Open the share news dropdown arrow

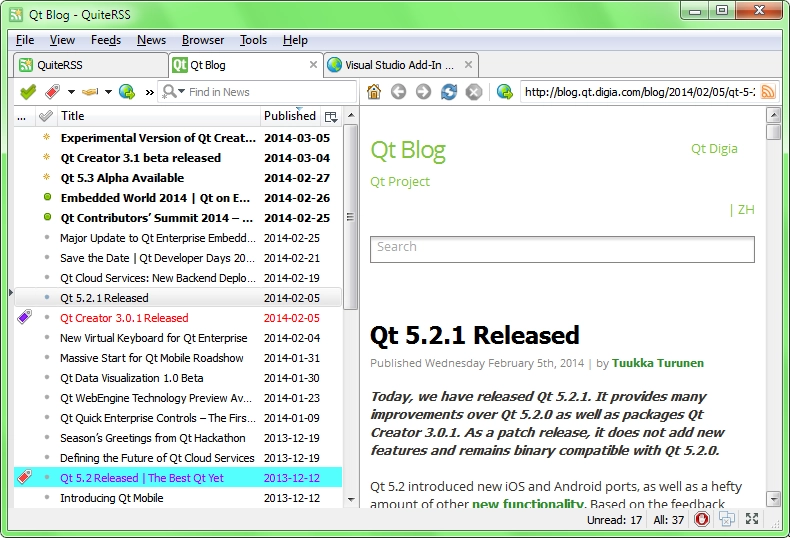click(x=108, y=92)
